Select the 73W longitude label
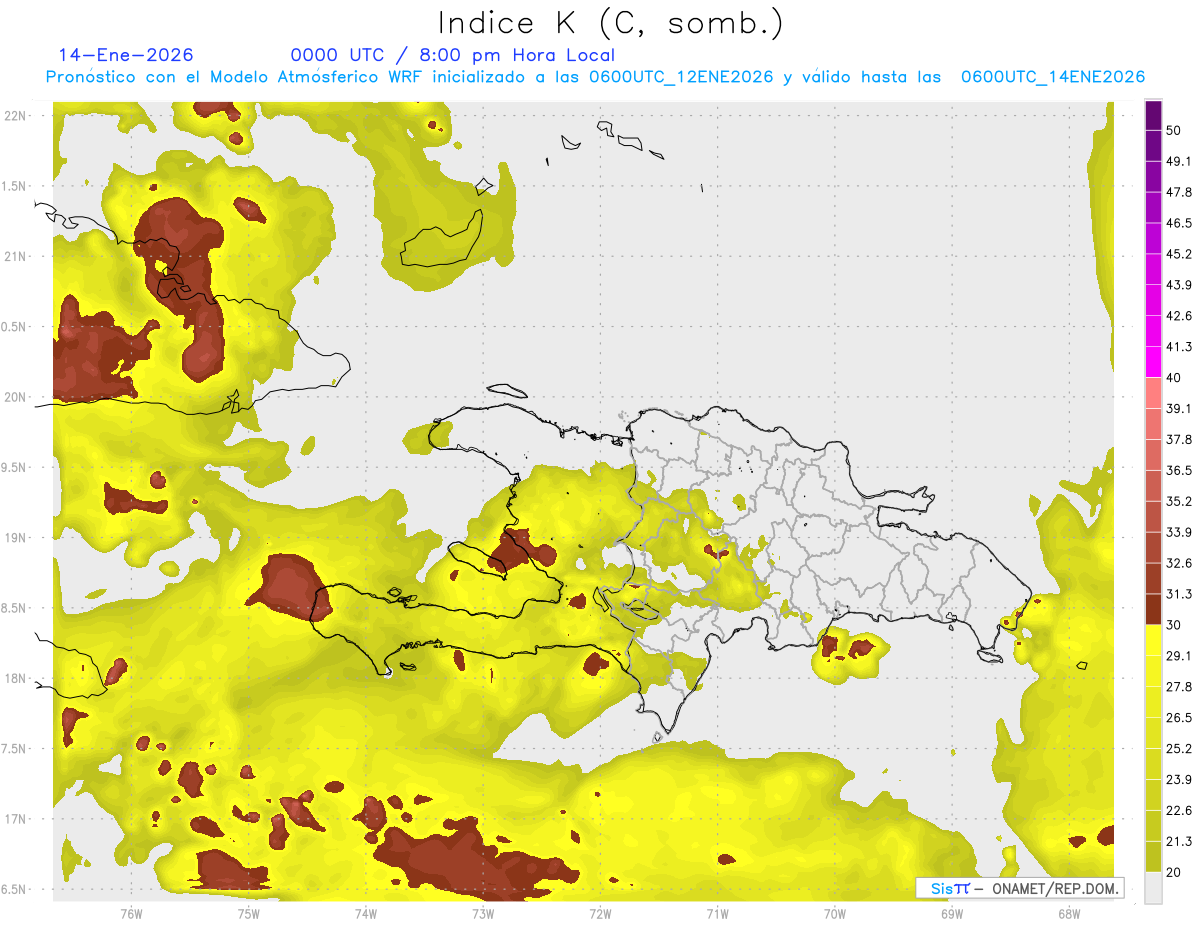The image size is (1200, 927). point(483,913)
